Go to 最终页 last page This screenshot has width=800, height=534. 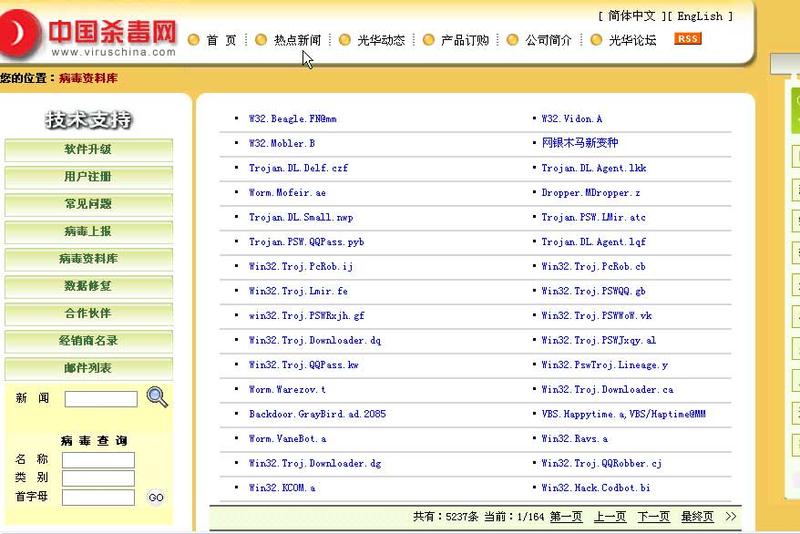click(697, 516)
